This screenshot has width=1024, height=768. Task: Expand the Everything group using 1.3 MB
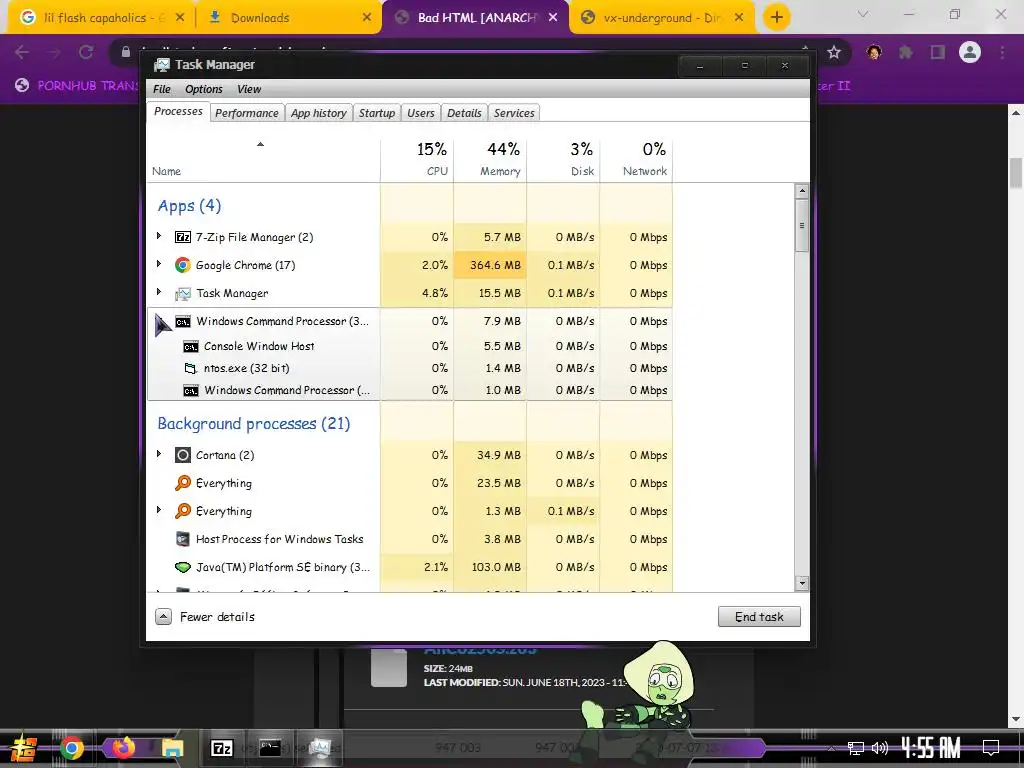point(159,511)
